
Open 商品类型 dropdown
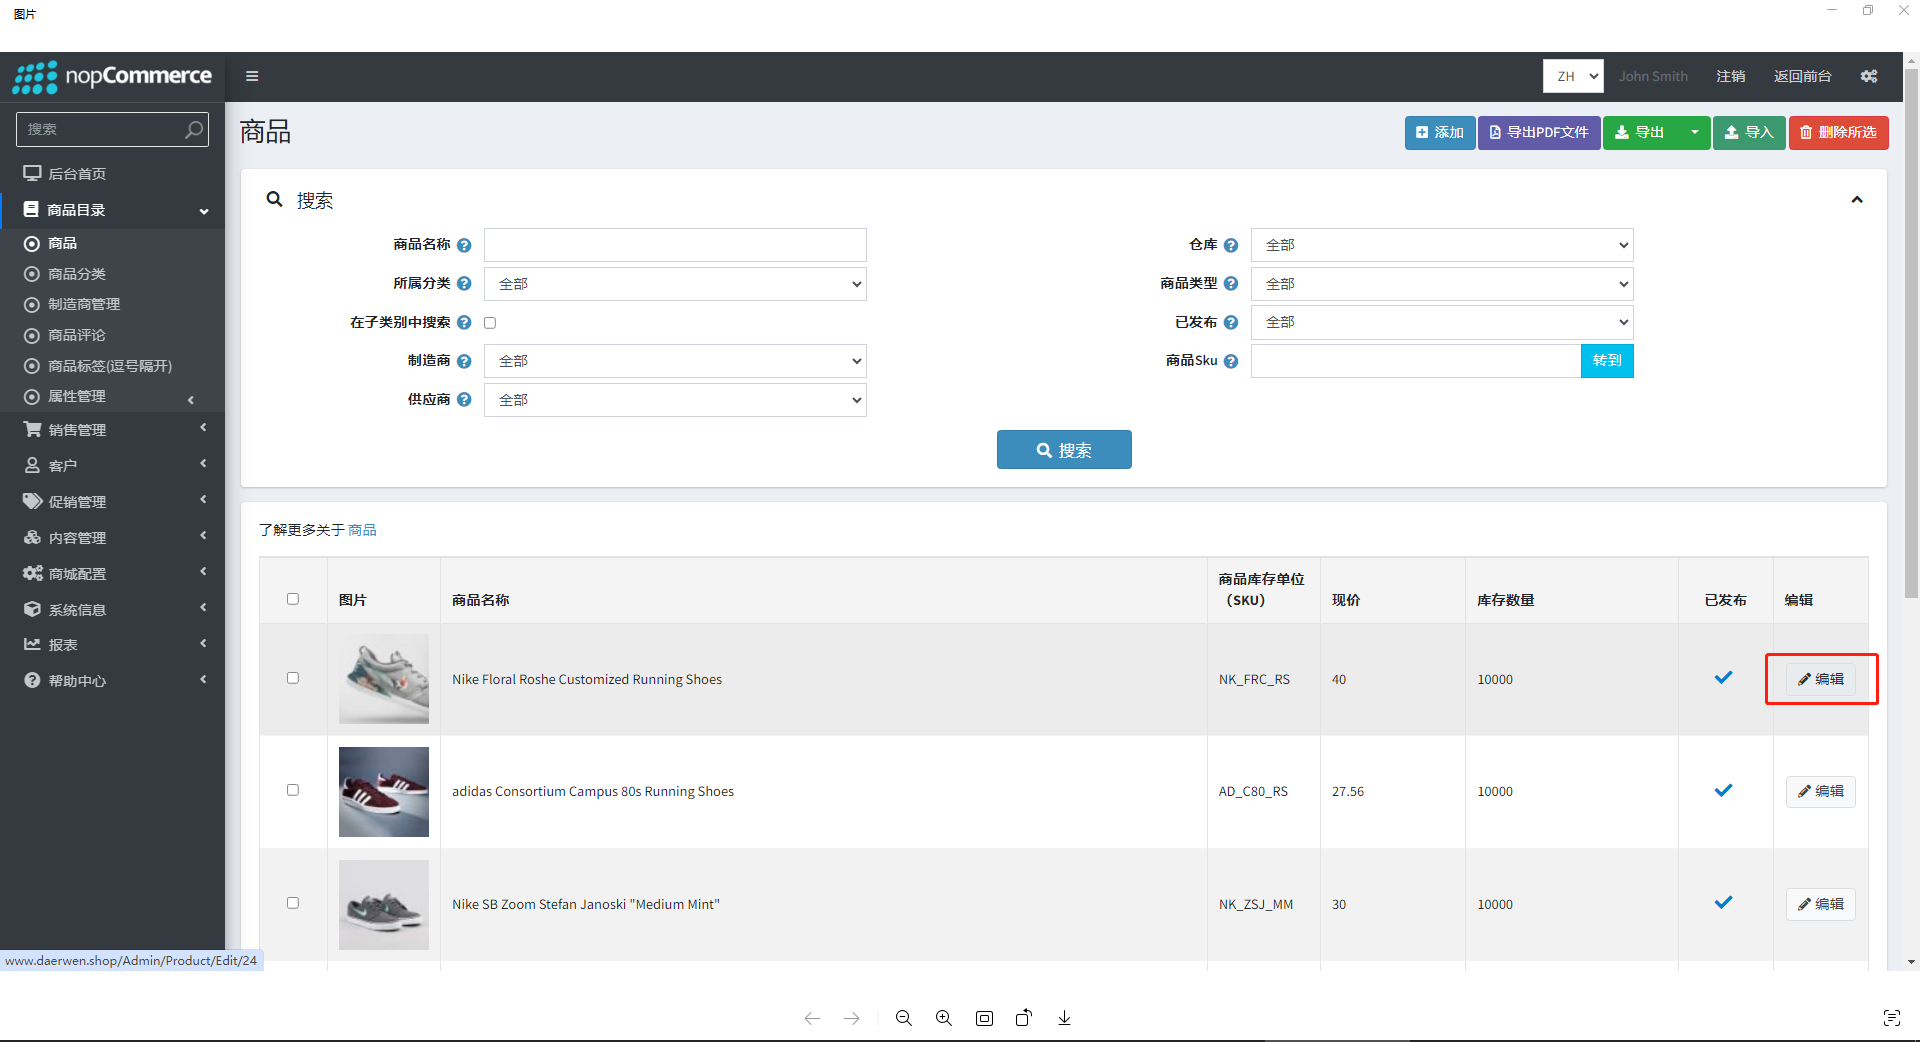coord(1442,284)
